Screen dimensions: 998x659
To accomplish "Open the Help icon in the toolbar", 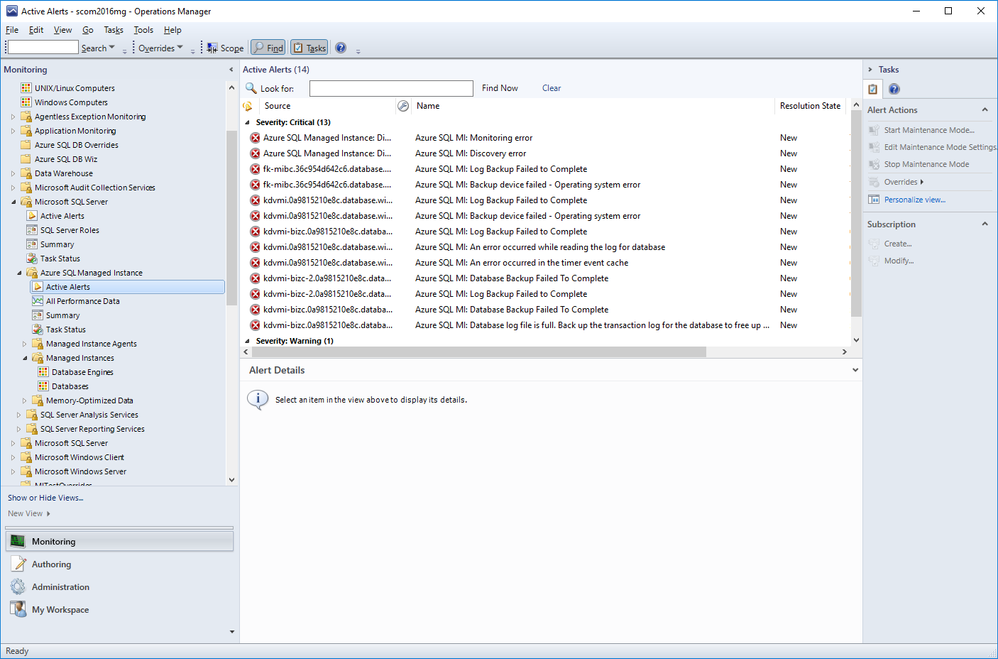I will 341,48.
